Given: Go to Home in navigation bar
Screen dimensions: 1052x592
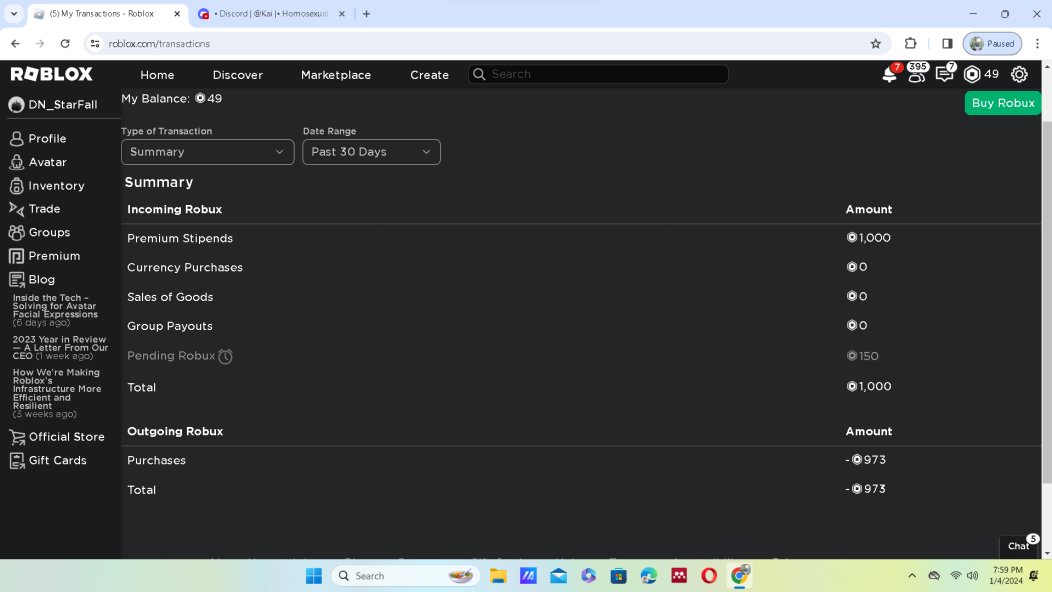Looking at the screenshot, I should pos(157,75).
